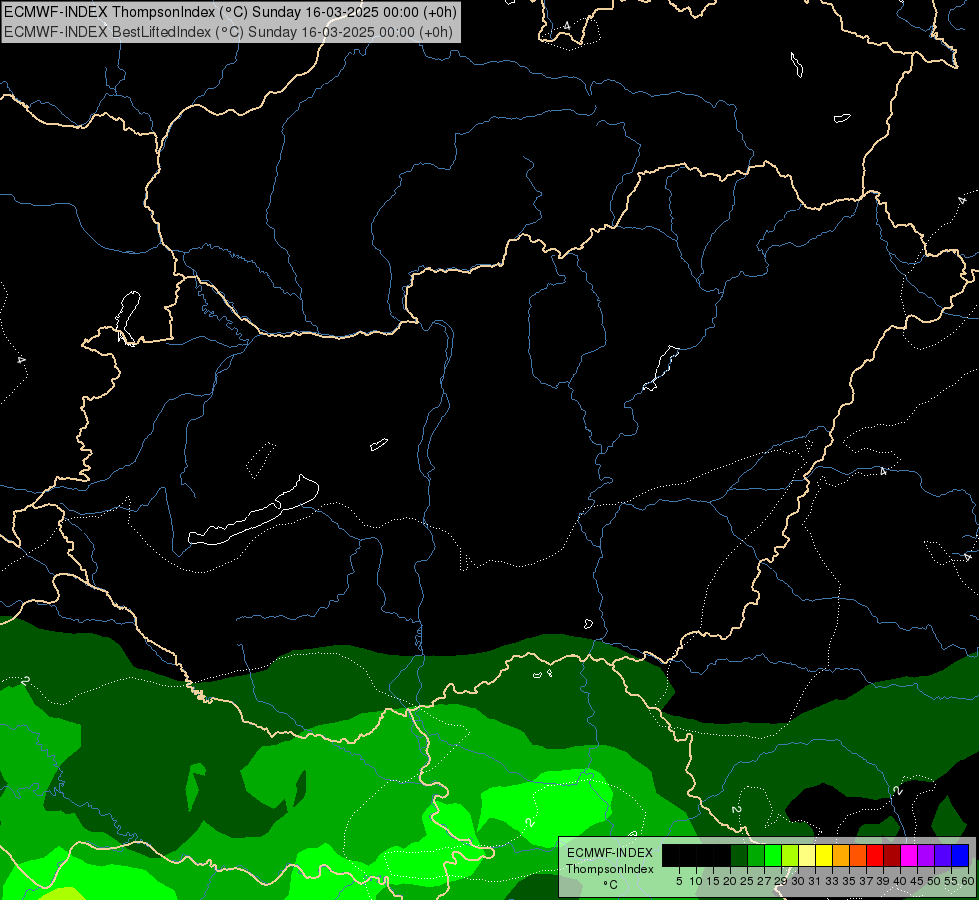Click the pure yellow 31–33 legend swatch
This screenshot has height=900, width=979.
click(824, 856)
